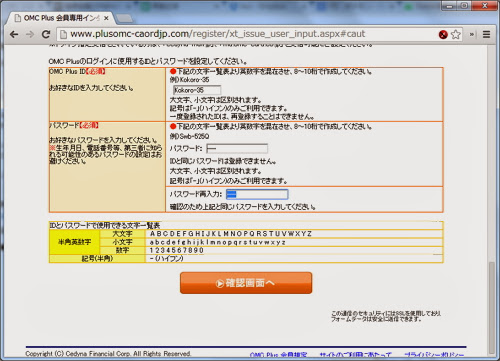Click the 記号(半角) label cell
This screenshot has width=500, height=361.
(x=97, y=259)
